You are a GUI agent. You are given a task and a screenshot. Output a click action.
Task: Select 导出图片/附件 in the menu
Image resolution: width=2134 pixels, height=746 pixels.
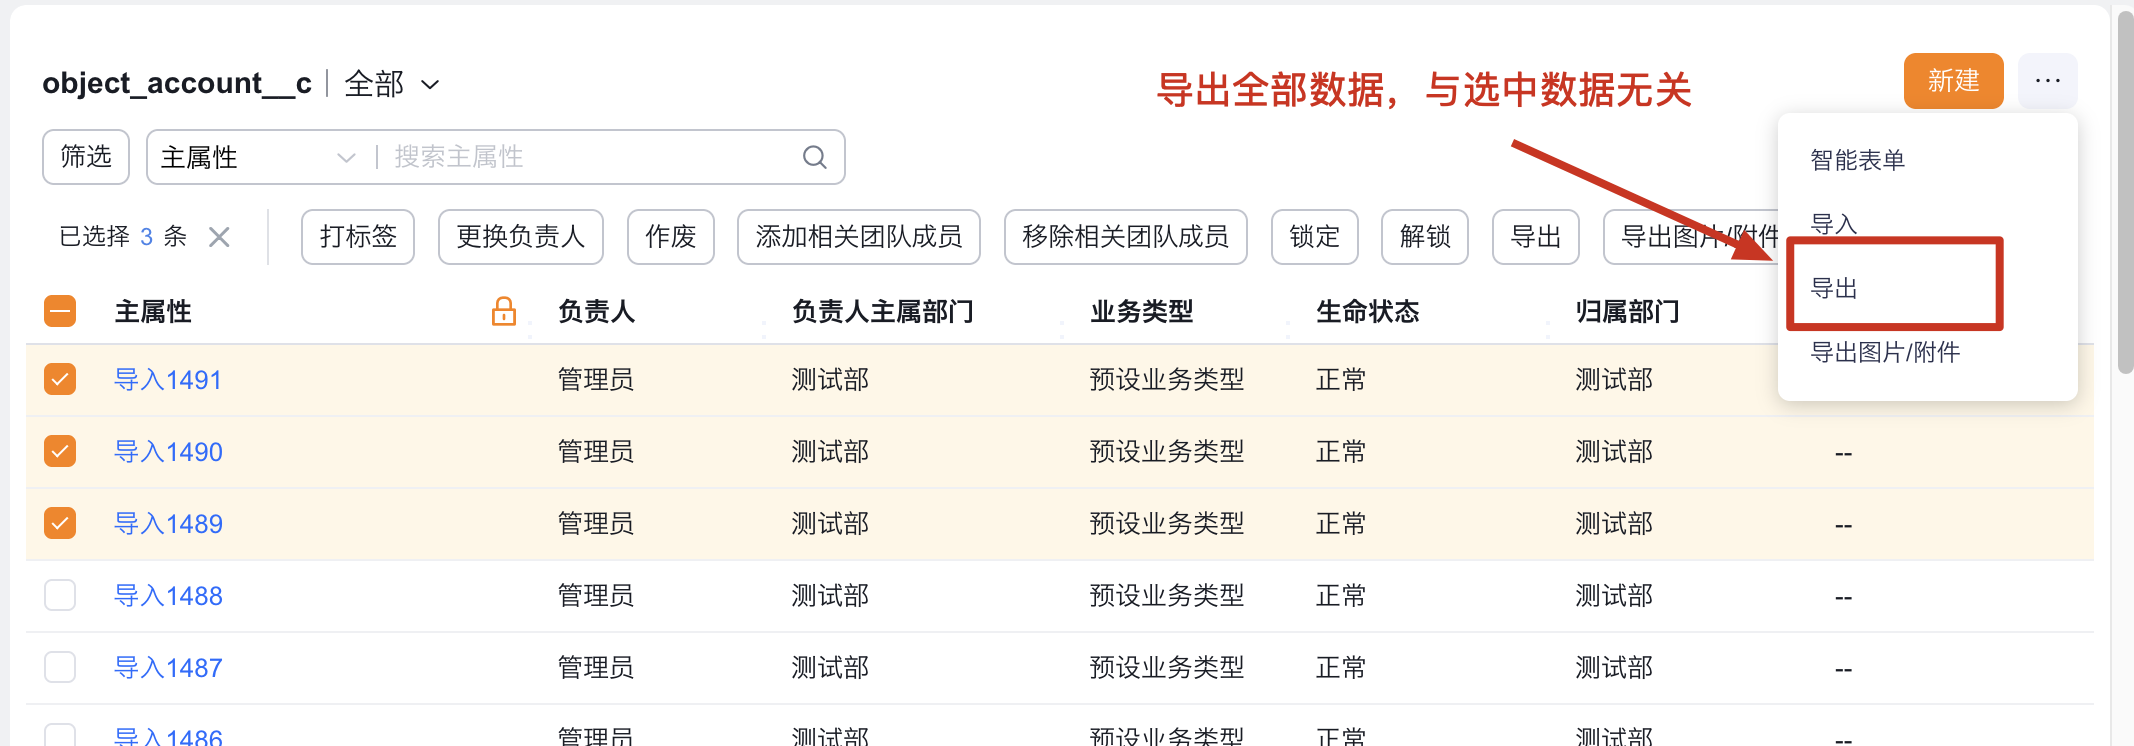(x=1885, y=352)
